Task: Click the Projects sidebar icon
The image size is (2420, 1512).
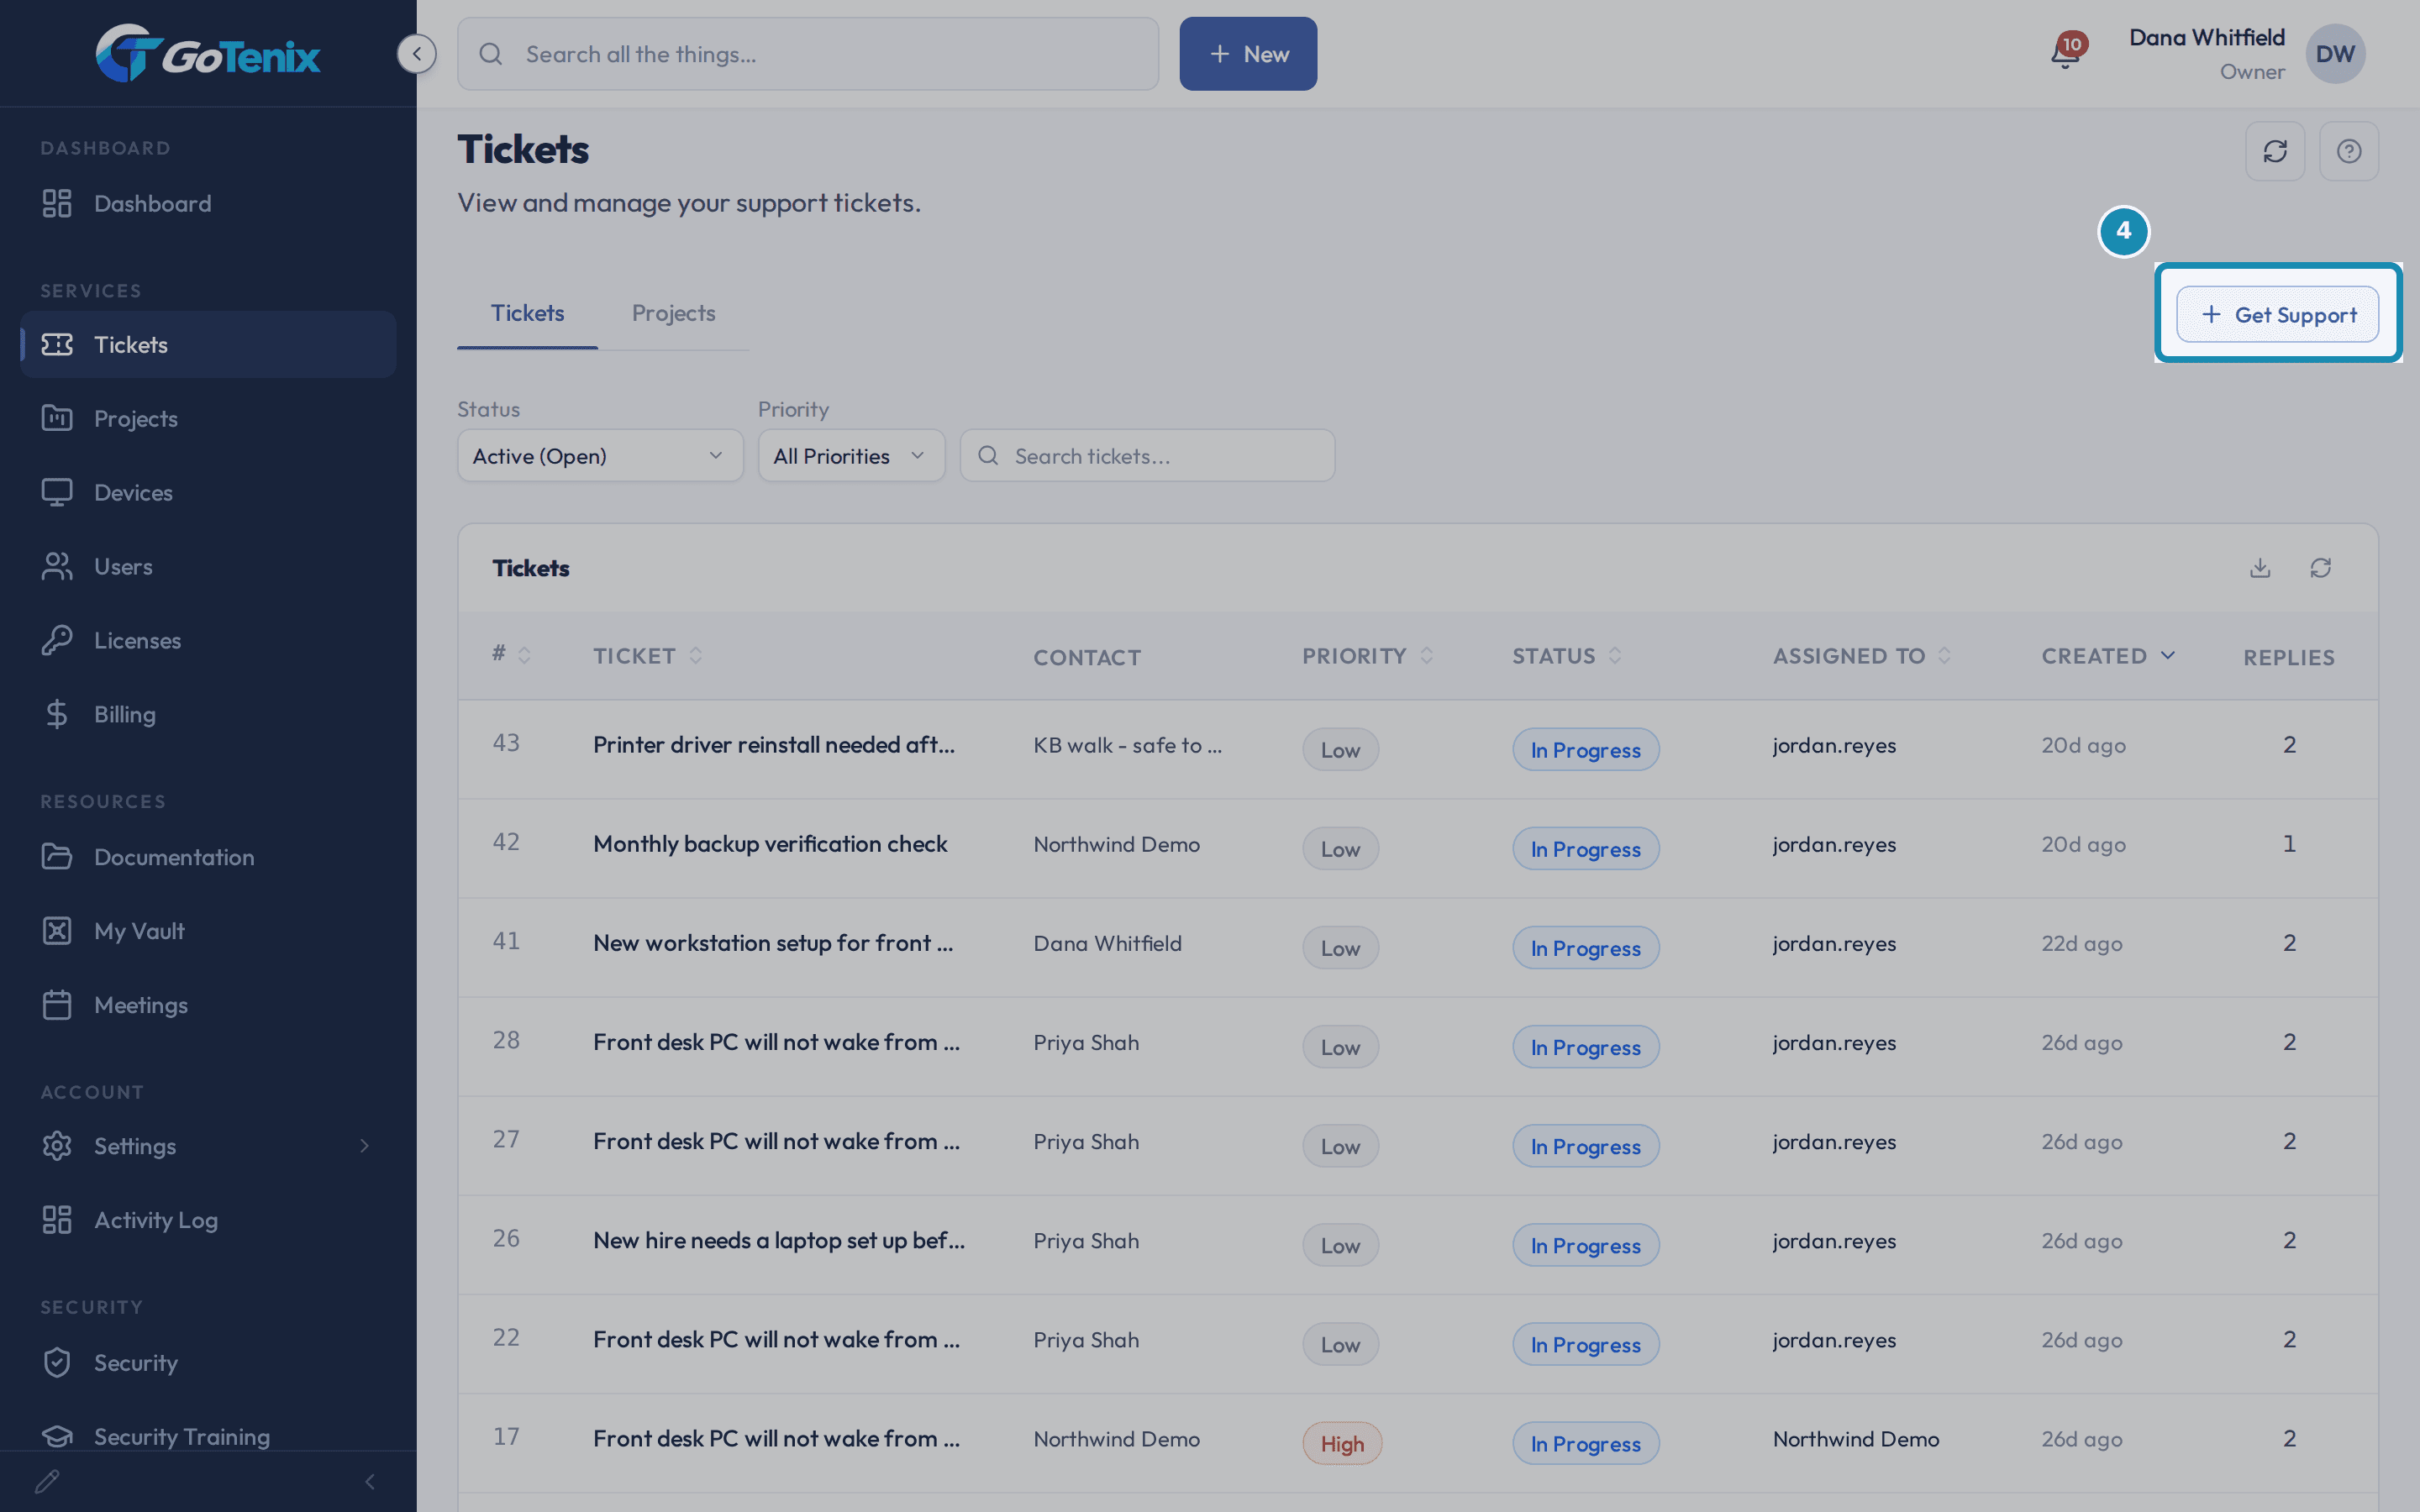Action: coord(57,418)
